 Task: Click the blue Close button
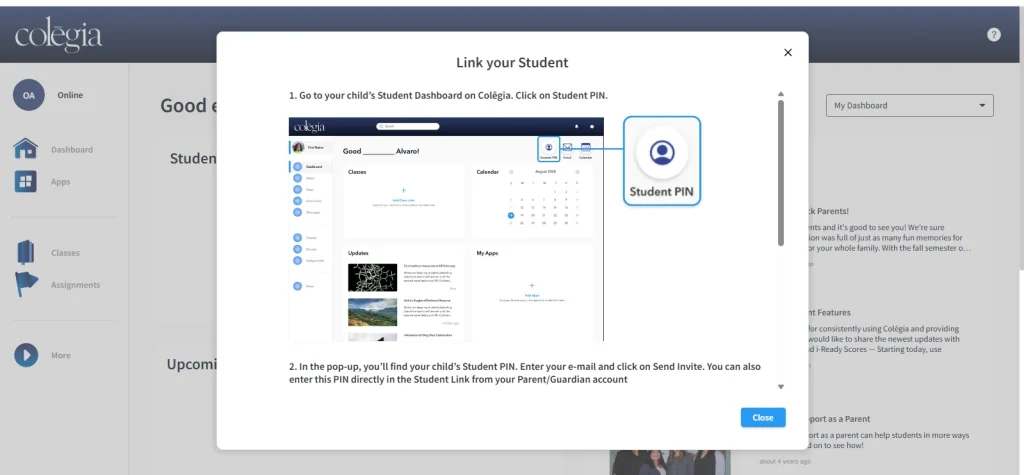point(763,418)
